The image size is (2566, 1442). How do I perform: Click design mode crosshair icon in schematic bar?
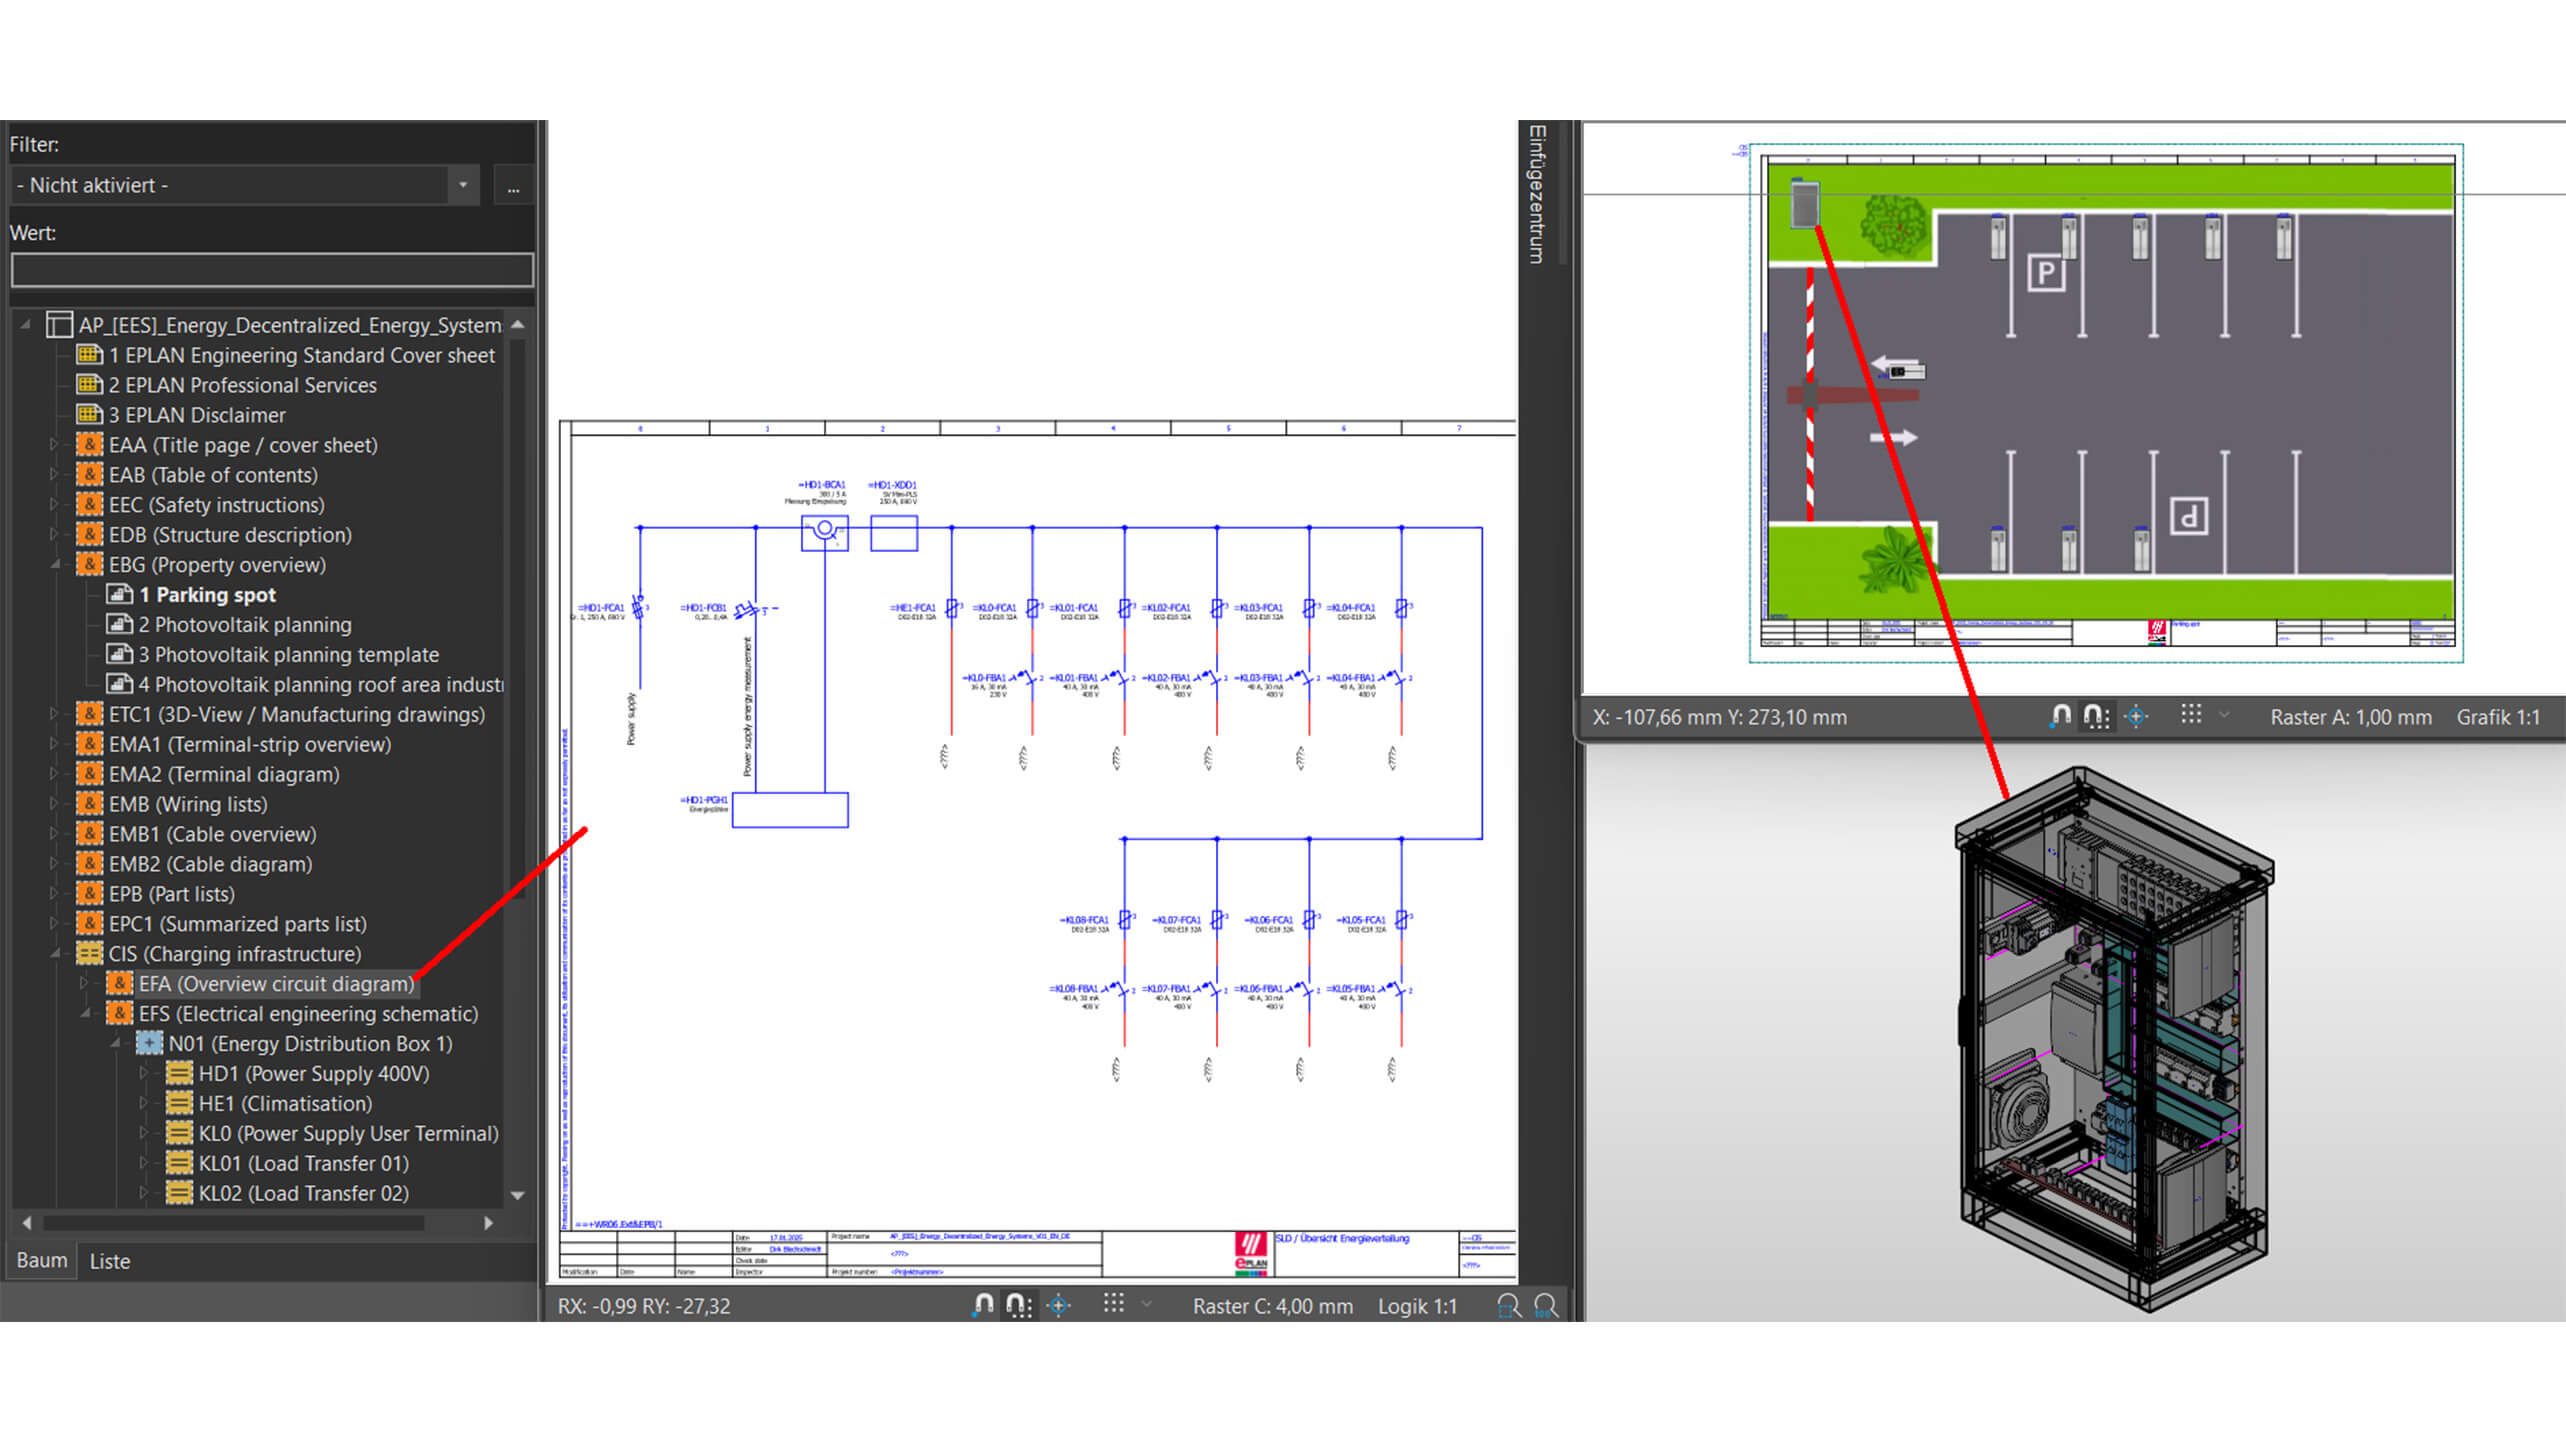click(1059, 1305)
